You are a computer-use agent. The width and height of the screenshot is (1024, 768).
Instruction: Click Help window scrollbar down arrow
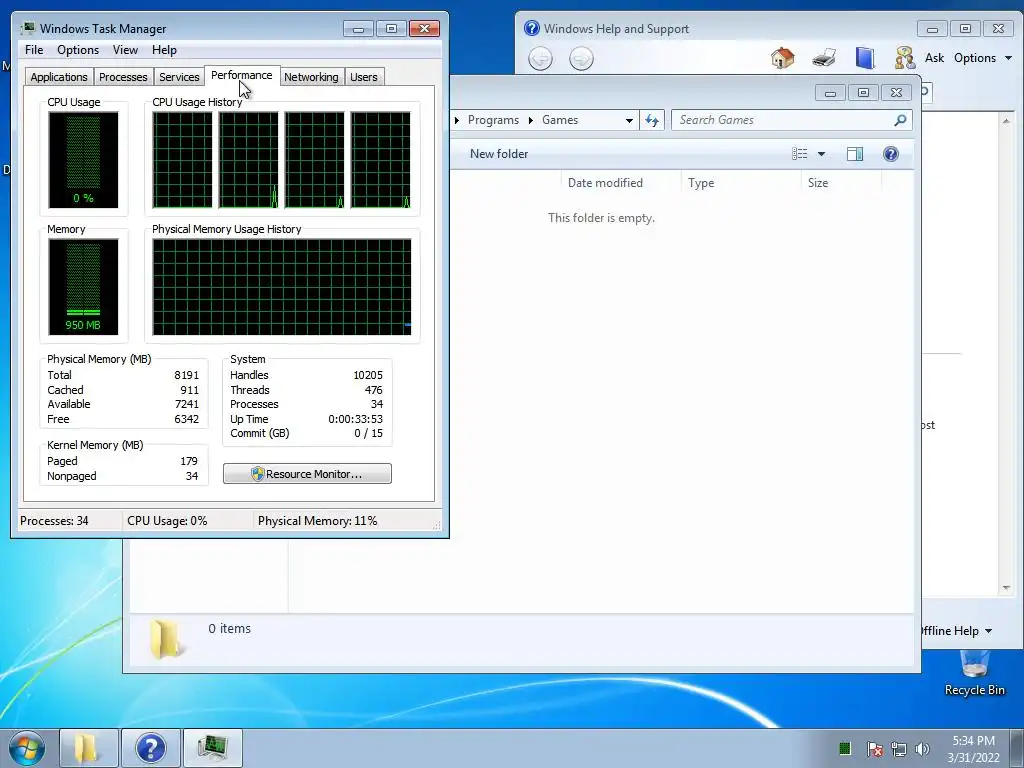(x=1006, y=588)
